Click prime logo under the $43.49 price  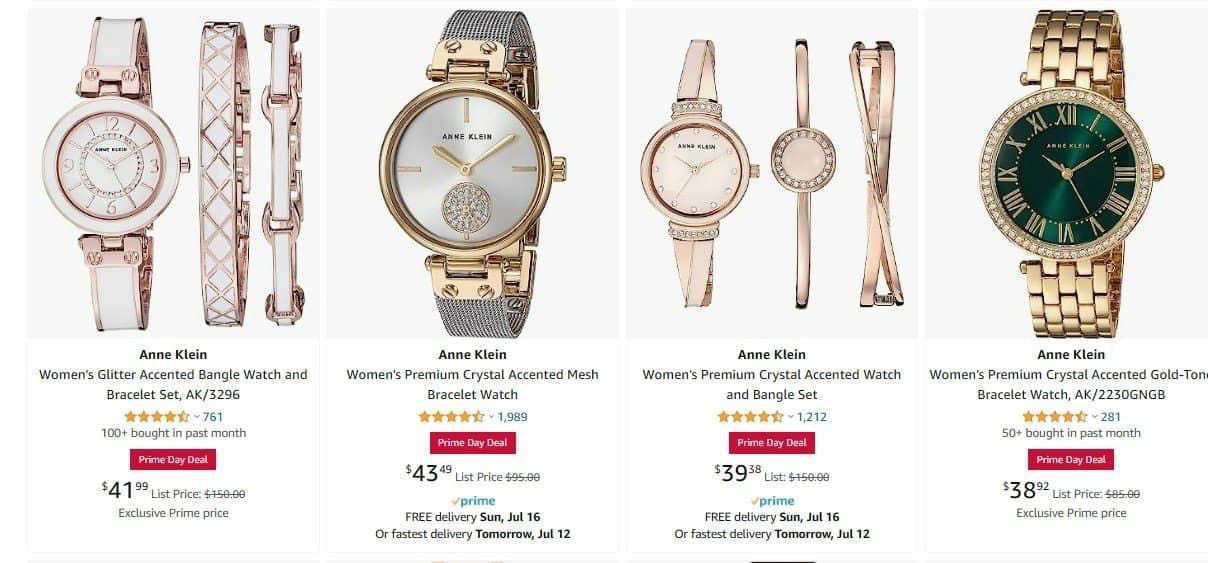point(473,501)
